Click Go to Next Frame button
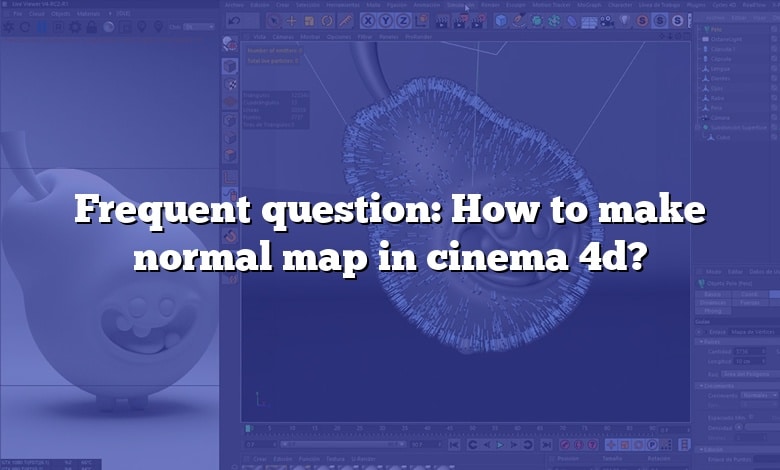Image resolution: width=780 pixels, height=470 pixels. tap(514, 445)
